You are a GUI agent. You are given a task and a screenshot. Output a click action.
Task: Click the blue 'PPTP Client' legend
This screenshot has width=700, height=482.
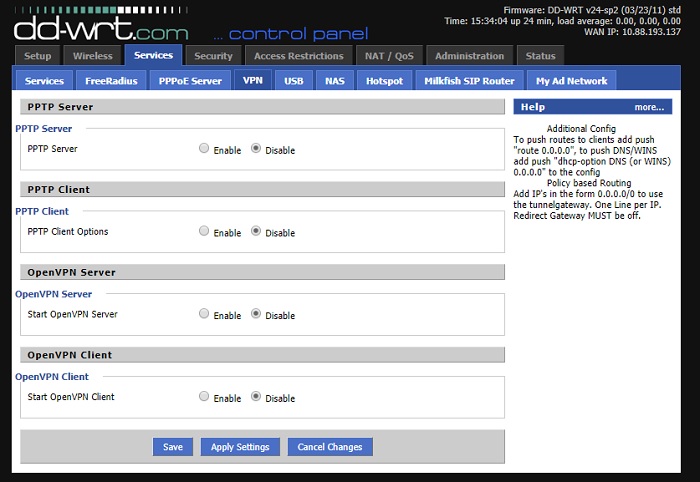(42, 211)
